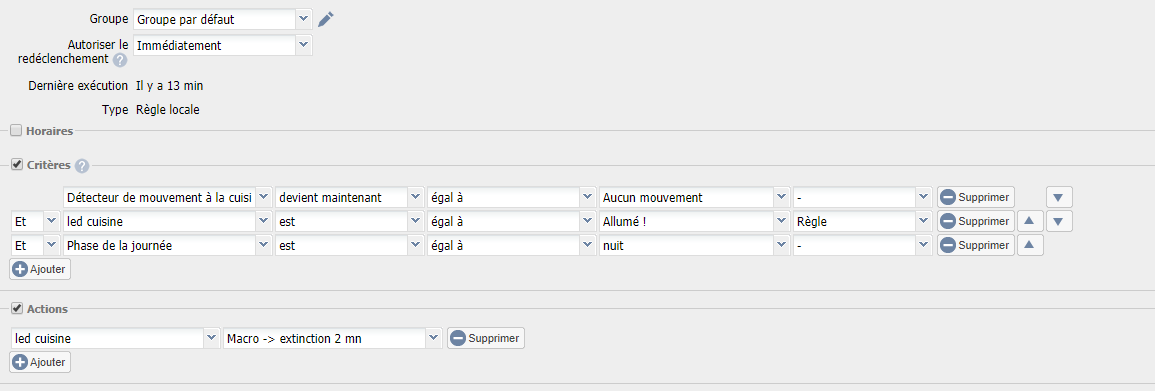Toggle the Actions section checkbox
Image resolution: width=1155 pixels, height=391 pixels.
coord(16,309)
